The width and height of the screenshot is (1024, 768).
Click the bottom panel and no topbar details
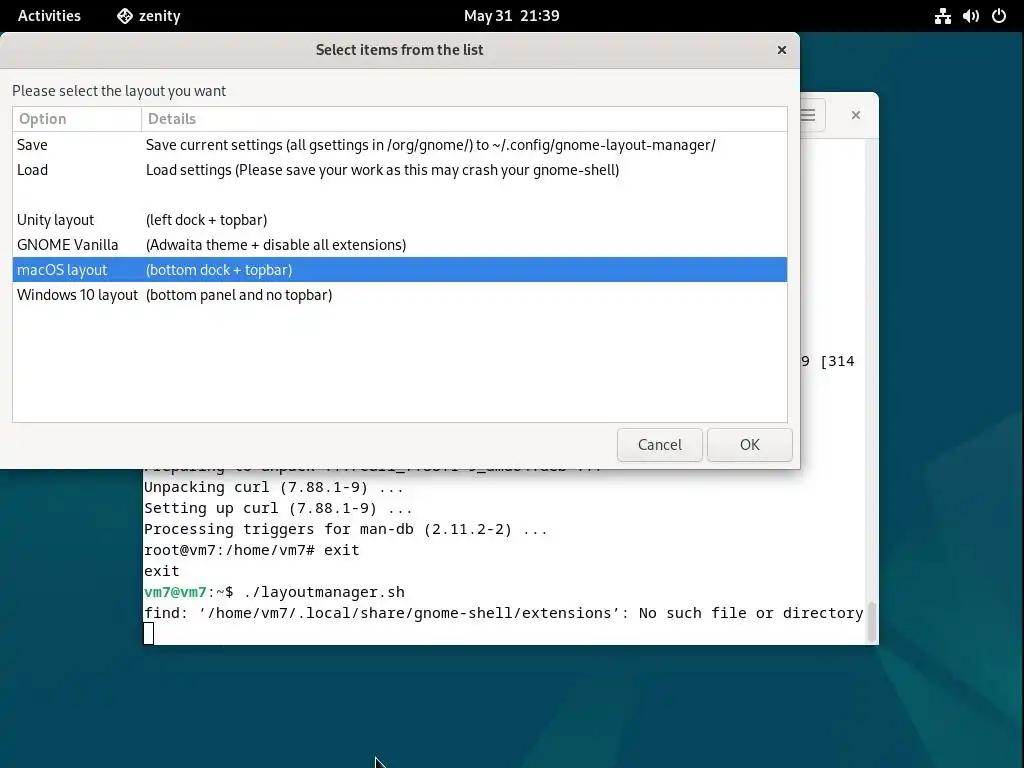pyautogui.click(x=239, y=295)
